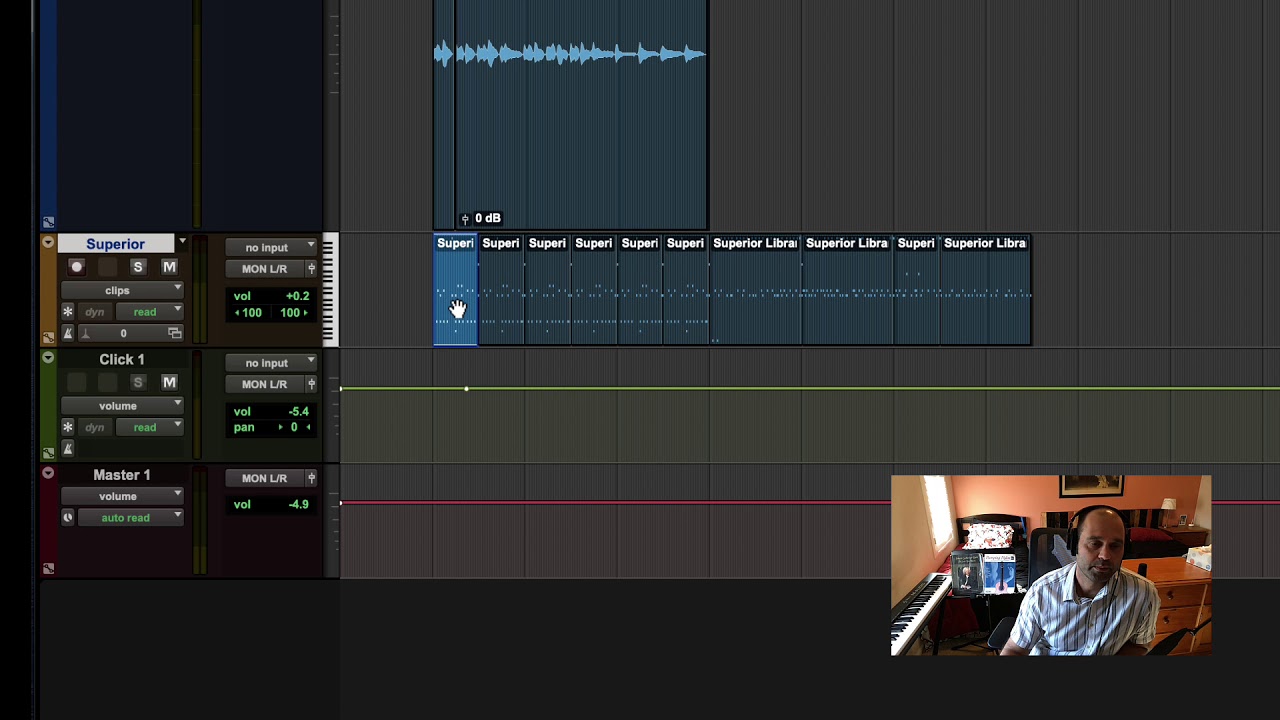Open the no input selector on Click 1 track

(x=270, y=363)
